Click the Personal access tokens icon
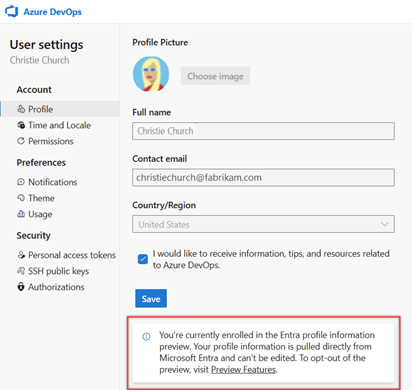This screenshot has width=412, height=390. [x=21, y=255]
